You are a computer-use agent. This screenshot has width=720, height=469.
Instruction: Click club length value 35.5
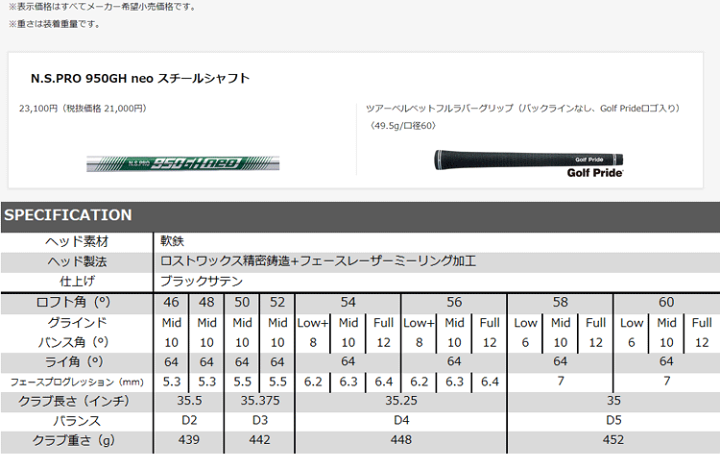(189, 401)
